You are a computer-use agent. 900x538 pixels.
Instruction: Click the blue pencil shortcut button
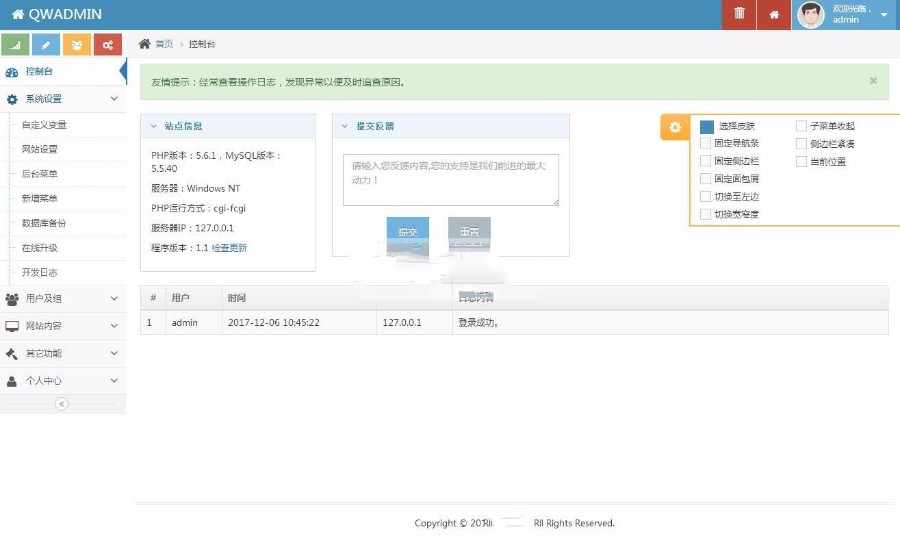(x=46, y=45)
